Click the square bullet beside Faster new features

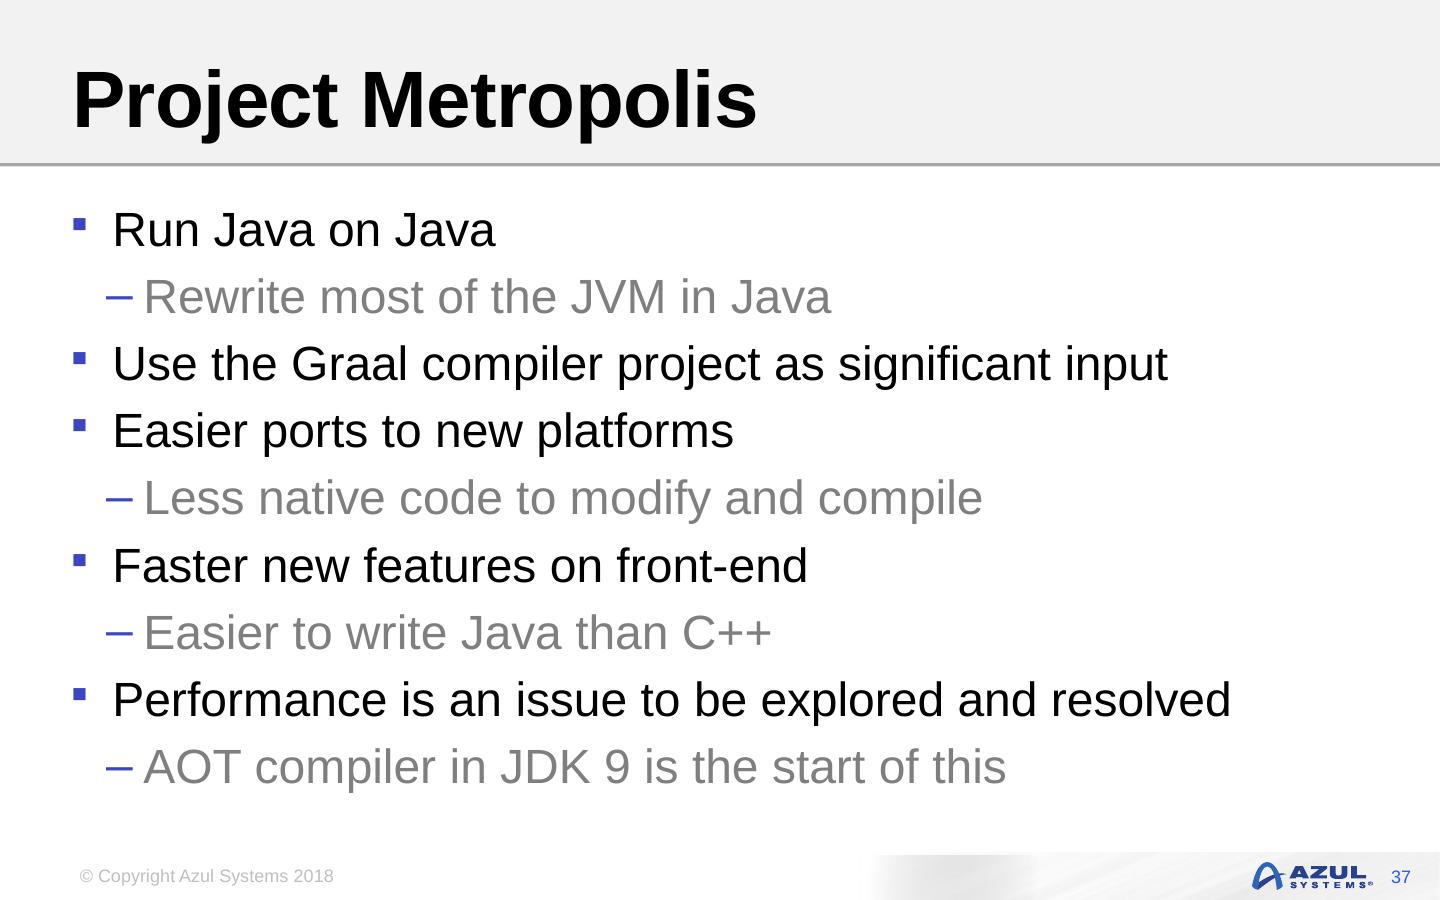79,559
